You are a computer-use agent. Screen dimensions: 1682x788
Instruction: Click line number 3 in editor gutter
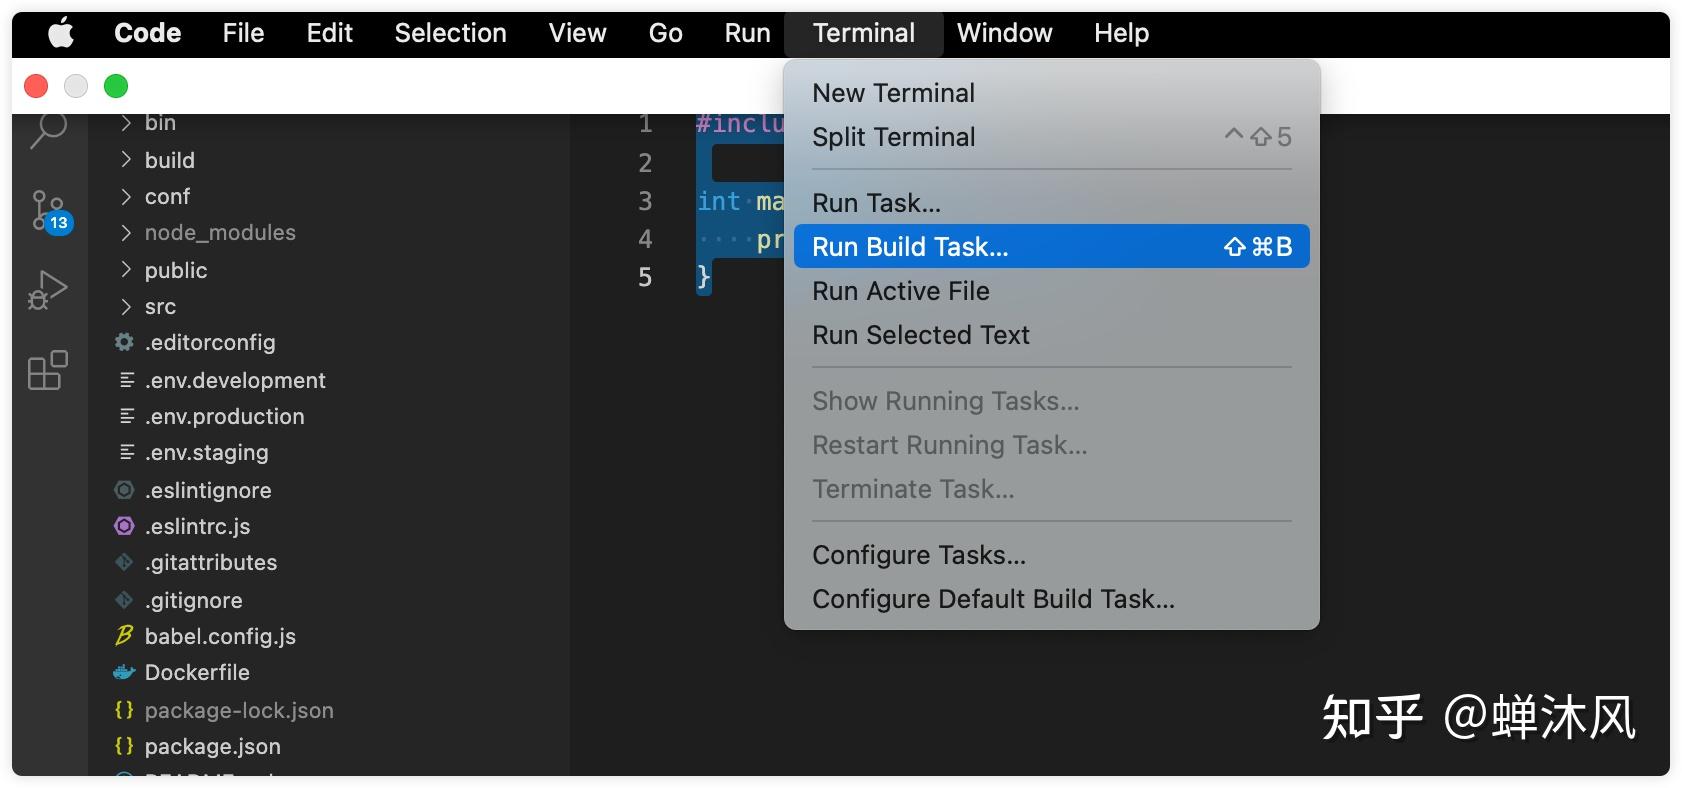point(645,201)
